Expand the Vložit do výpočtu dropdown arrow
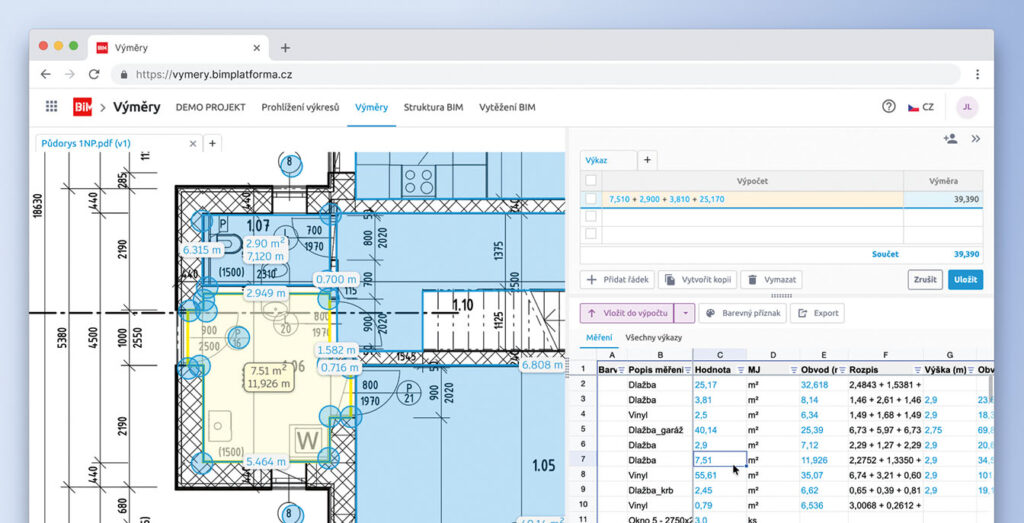Viewport: 1024px width, 523px height. click(x=683, y=313)
